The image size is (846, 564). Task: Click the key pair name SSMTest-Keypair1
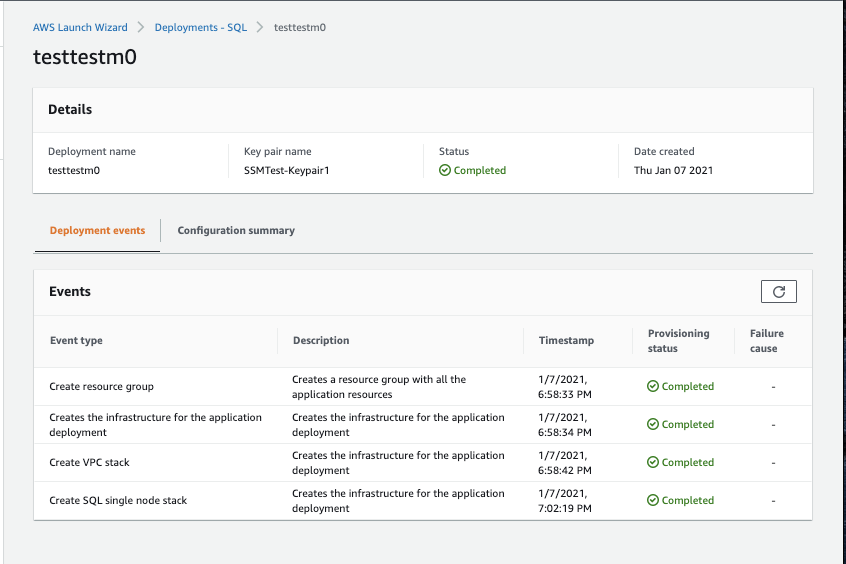point(286,171)
